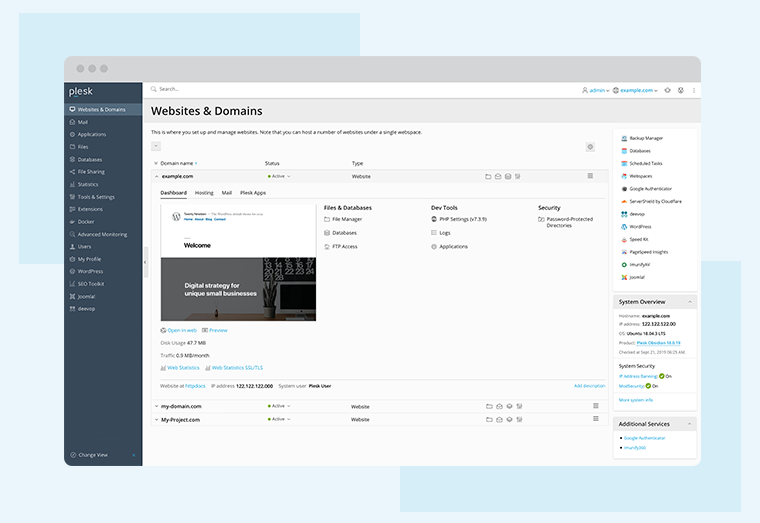This screenshot has height=523, width=760.
Task: Switch to the Hosting tab
Action: coord(204,192)
